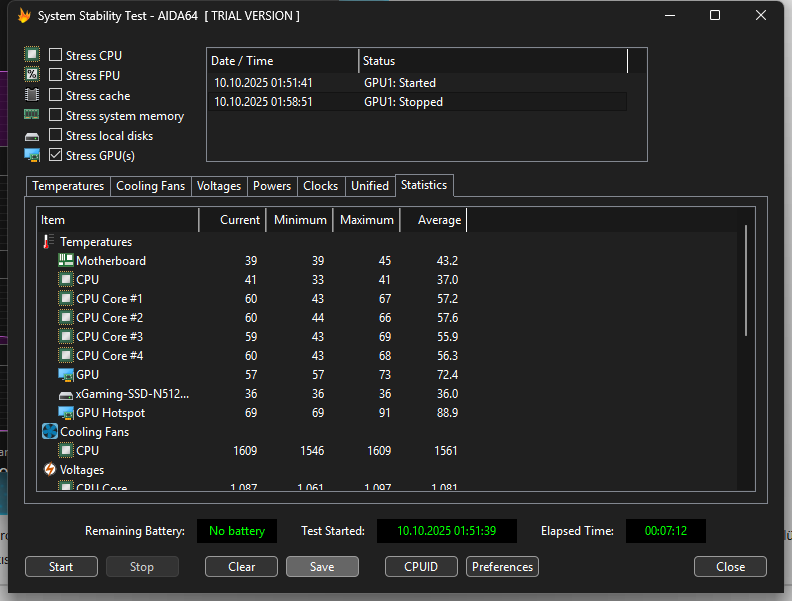This screenshot has width=792, height=601.
Task: Click the Current column header
Action: [x=233, y=220]
